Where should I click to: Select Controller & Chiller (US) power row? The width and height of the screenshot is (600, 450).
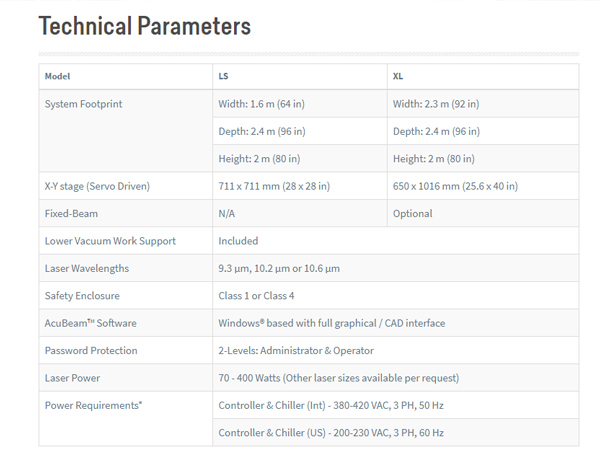pyautogui.click(x=331, y=433)
